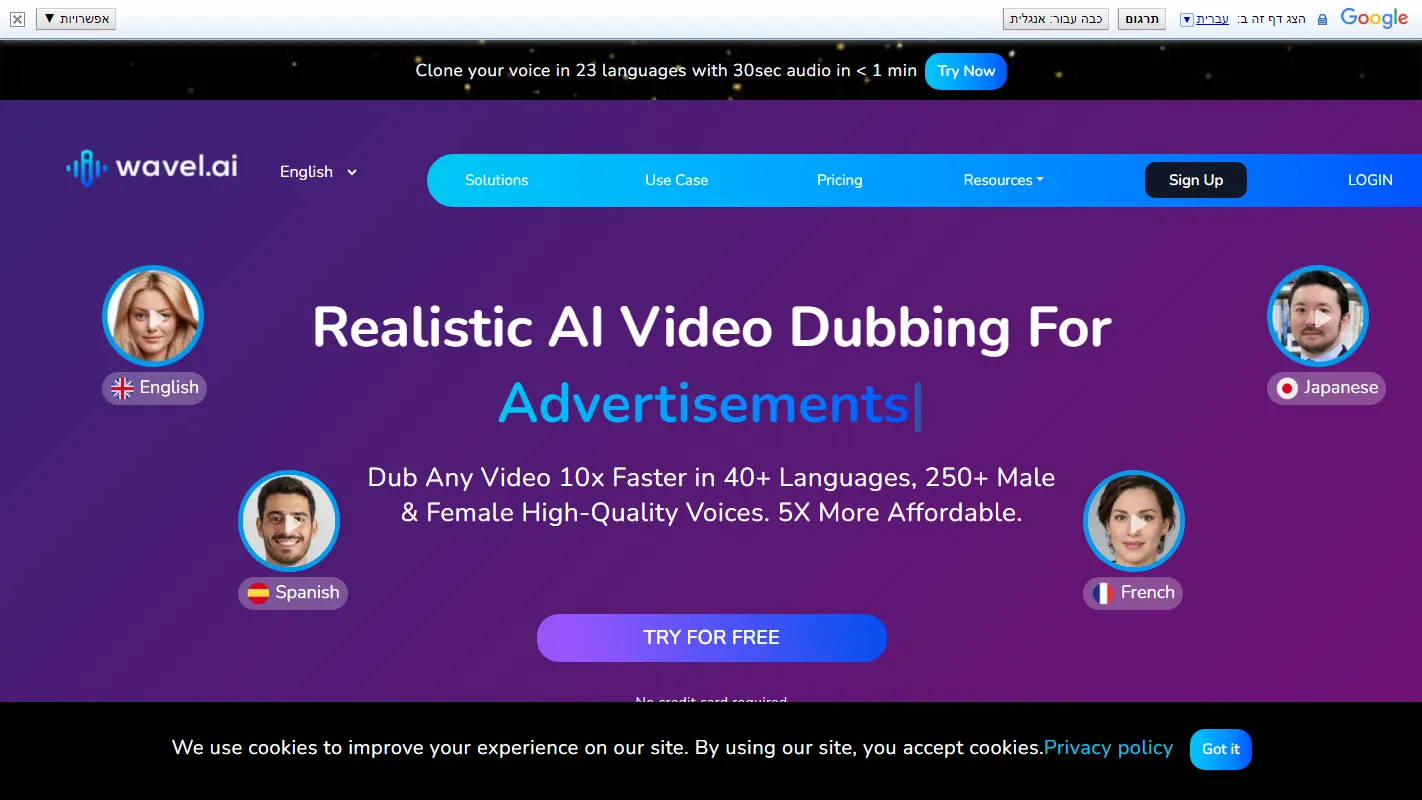Viewport: 1422px width, 800px height.
Task: Click the wavel.ai logo
Action: tap(151, 166)
